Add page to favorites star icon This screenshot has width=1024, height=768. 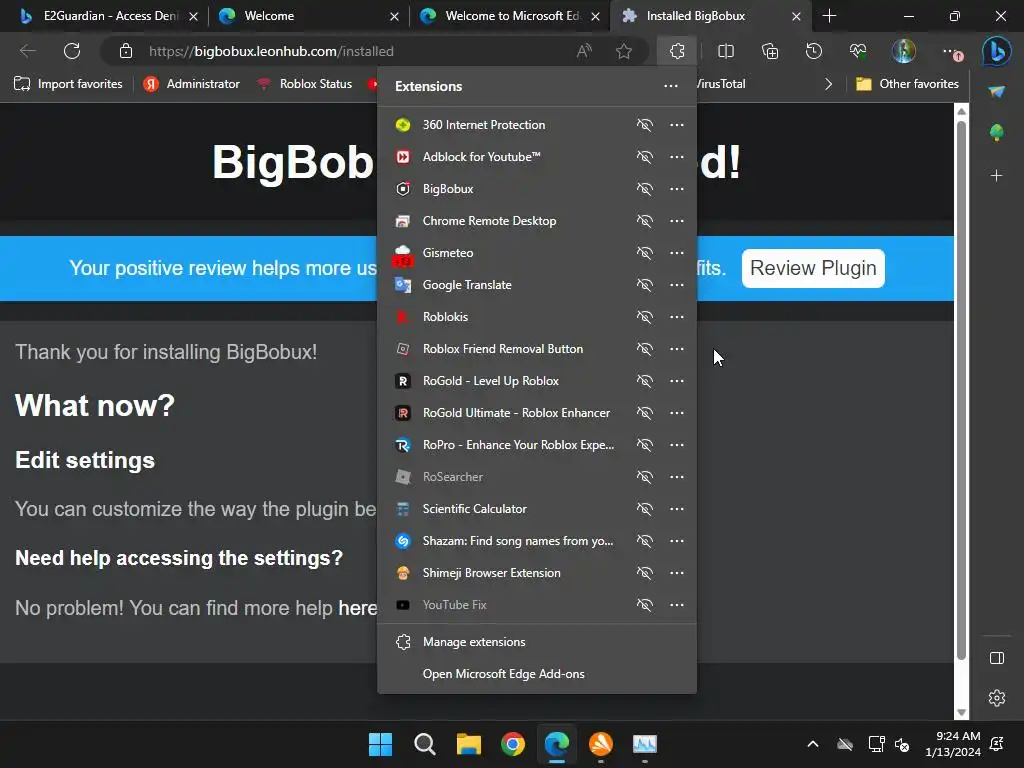[x=624, y=51]
